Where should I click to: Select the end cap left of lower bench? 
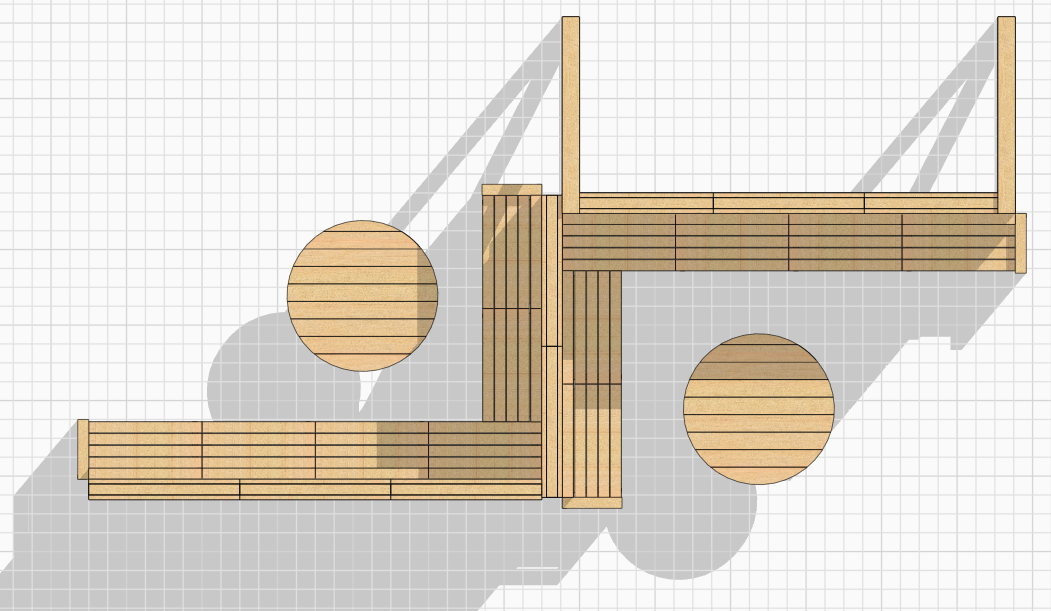pyautogui.click(x=83, y=449)
